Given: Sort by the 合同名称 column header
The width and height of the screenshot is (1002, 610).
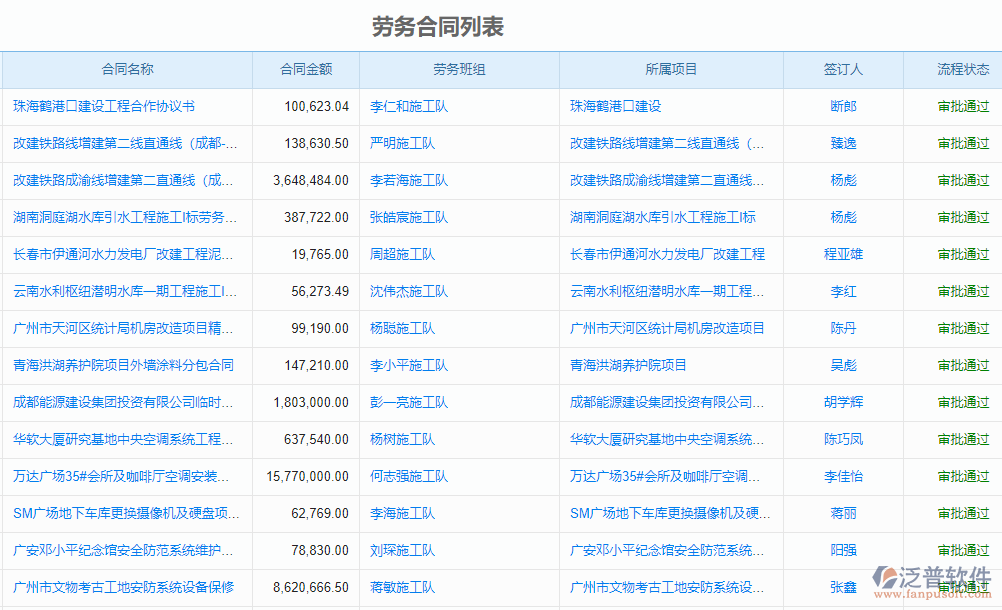Looking at the screenshot, I should point(128,69).
